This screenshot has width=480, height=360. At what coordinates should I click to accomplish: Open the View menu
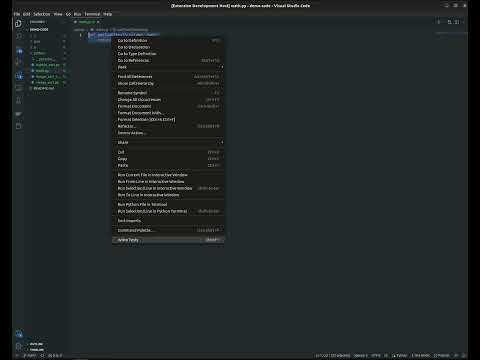coord(58,14)
